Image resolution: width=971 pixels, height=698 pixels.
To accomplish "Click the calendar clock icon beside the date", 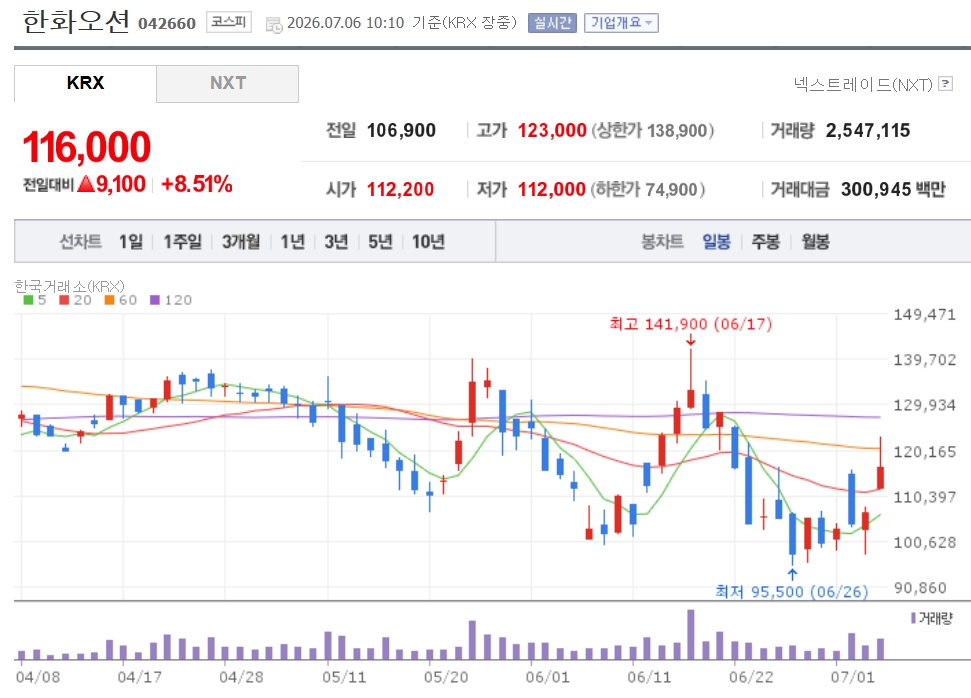I will tap(274, 25).
